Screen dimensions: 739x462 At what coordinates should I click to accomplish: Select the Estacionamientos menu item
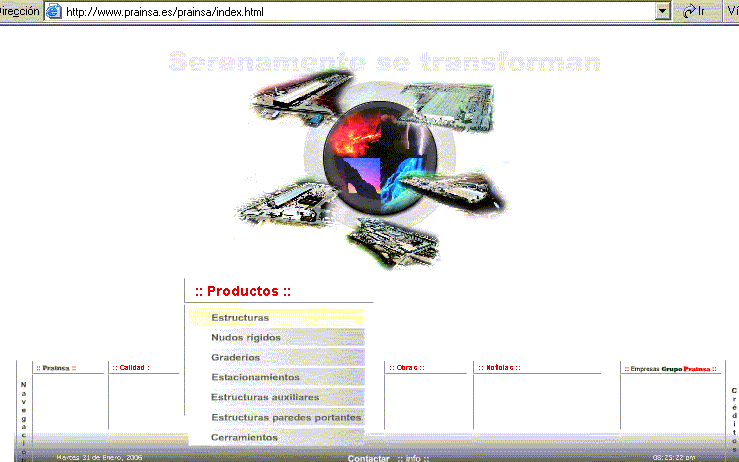point(277,377)
